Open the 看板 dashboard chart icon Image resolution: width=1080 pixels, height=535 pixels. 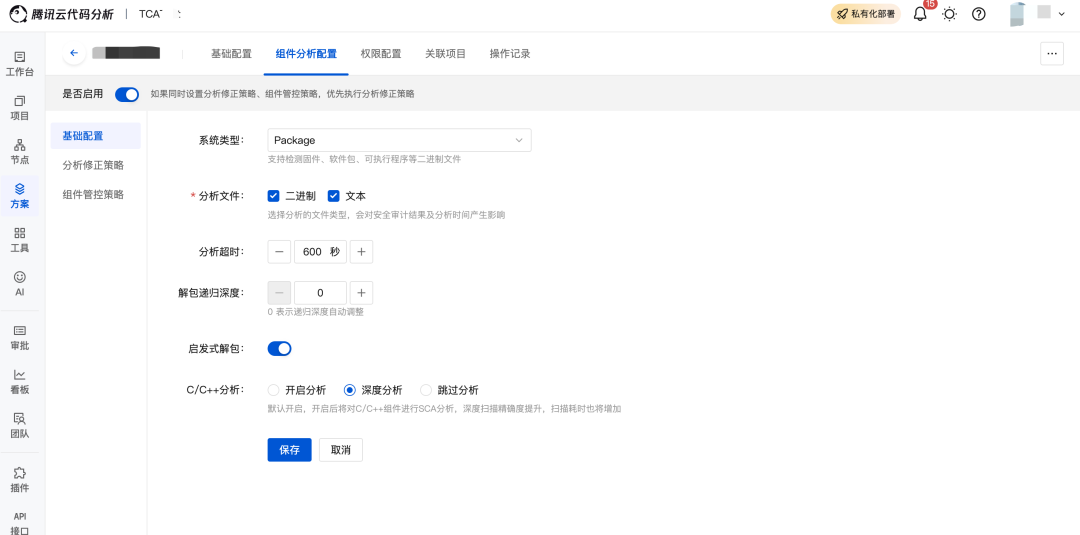(x=20, y=381)
